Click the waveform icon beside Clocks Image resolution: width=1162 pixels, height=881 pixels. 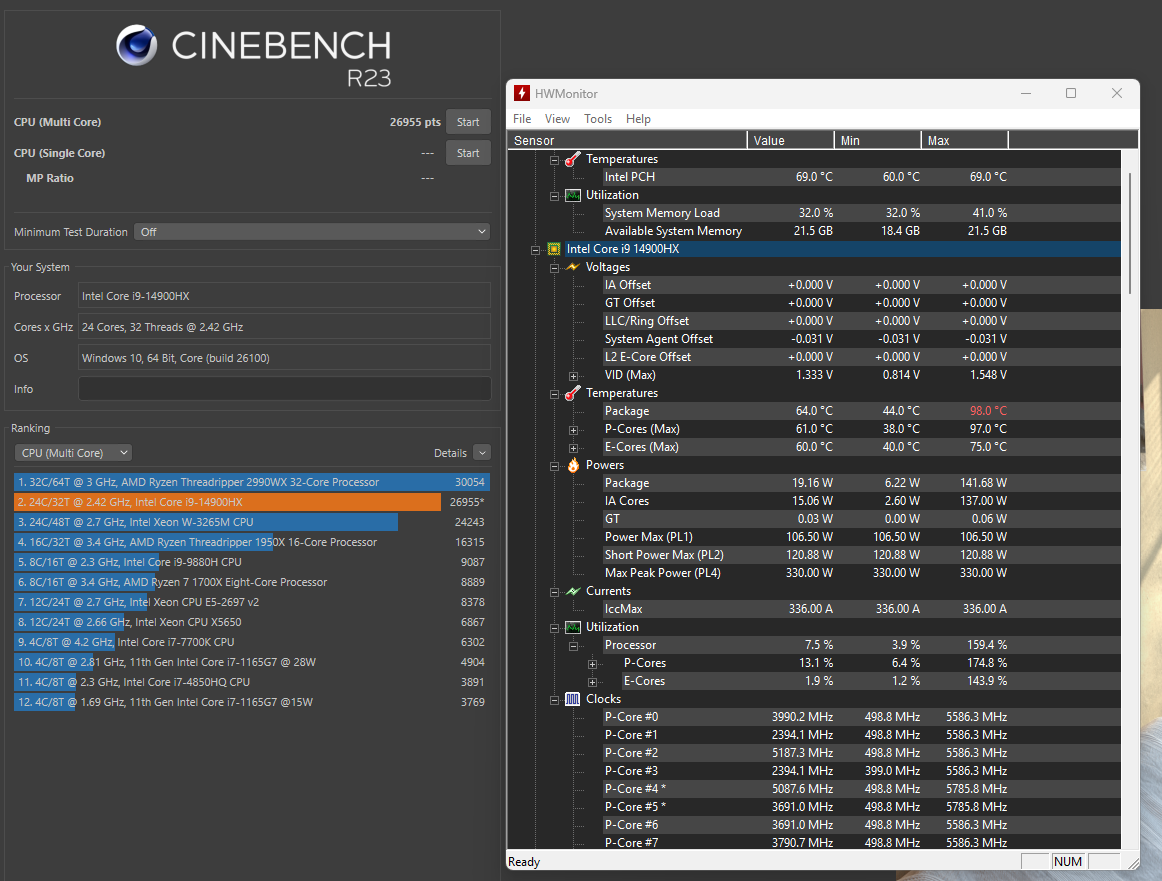pyautogui.click(x=573, y=699)
